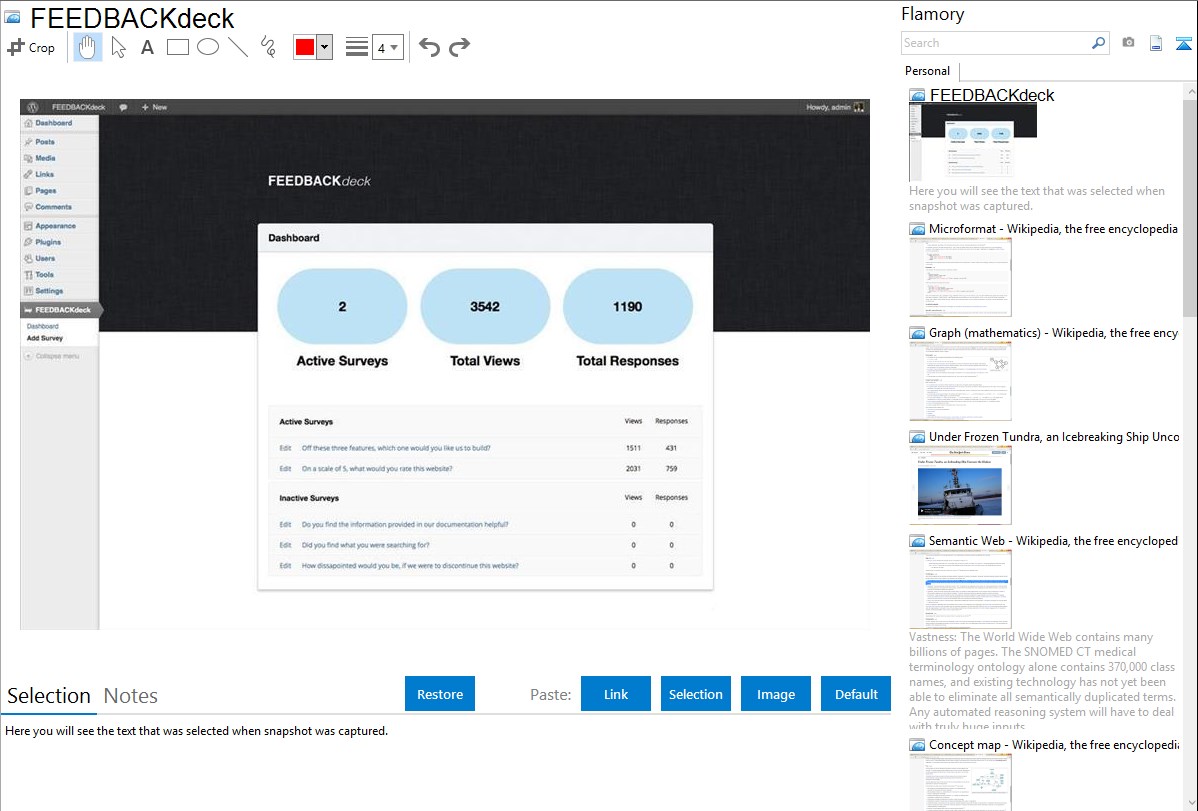Click the Restore button
1198x811 pixels.
440,694
